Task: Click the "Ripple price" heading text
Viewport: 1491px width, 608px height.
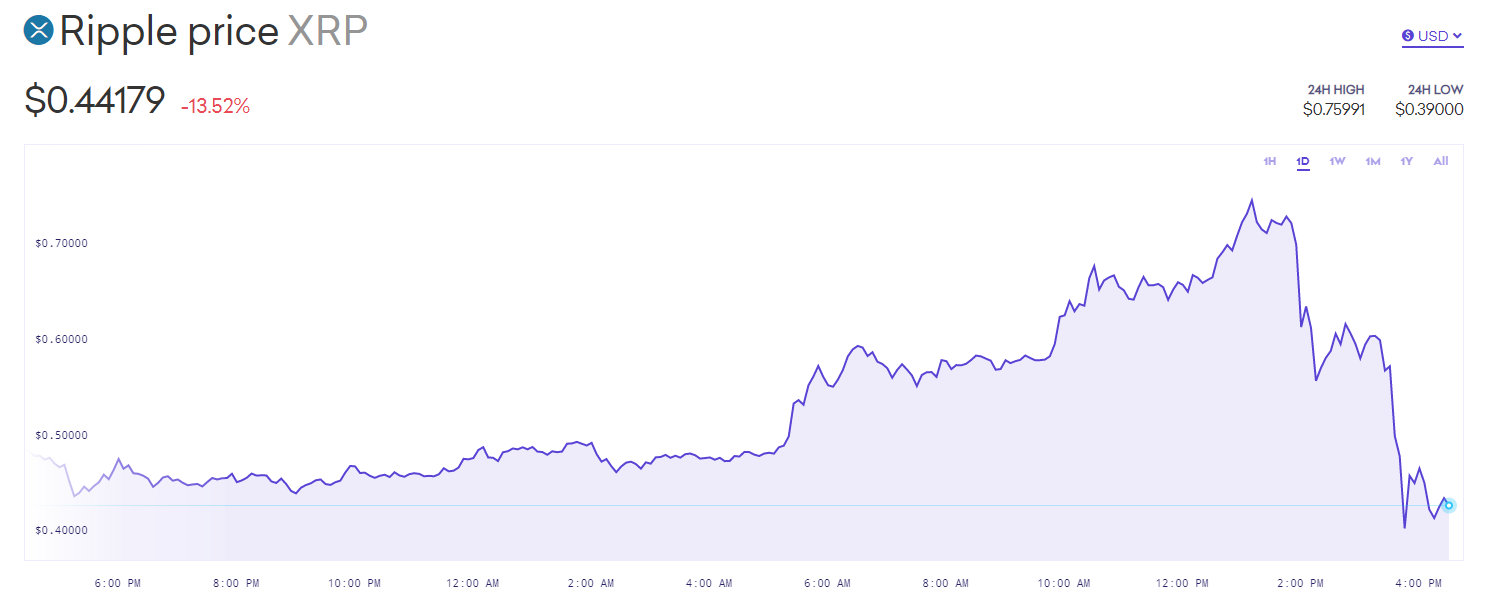Action: click(x=169, y=32)
